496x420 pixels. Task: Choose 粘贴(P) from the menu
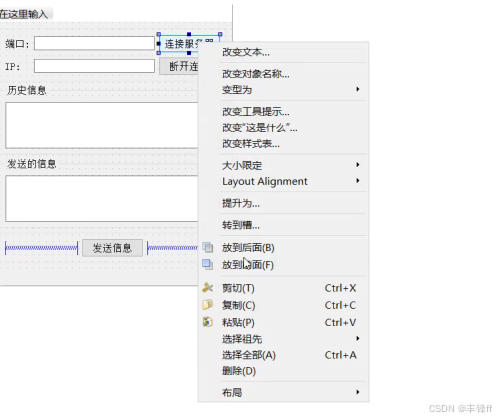284,323
